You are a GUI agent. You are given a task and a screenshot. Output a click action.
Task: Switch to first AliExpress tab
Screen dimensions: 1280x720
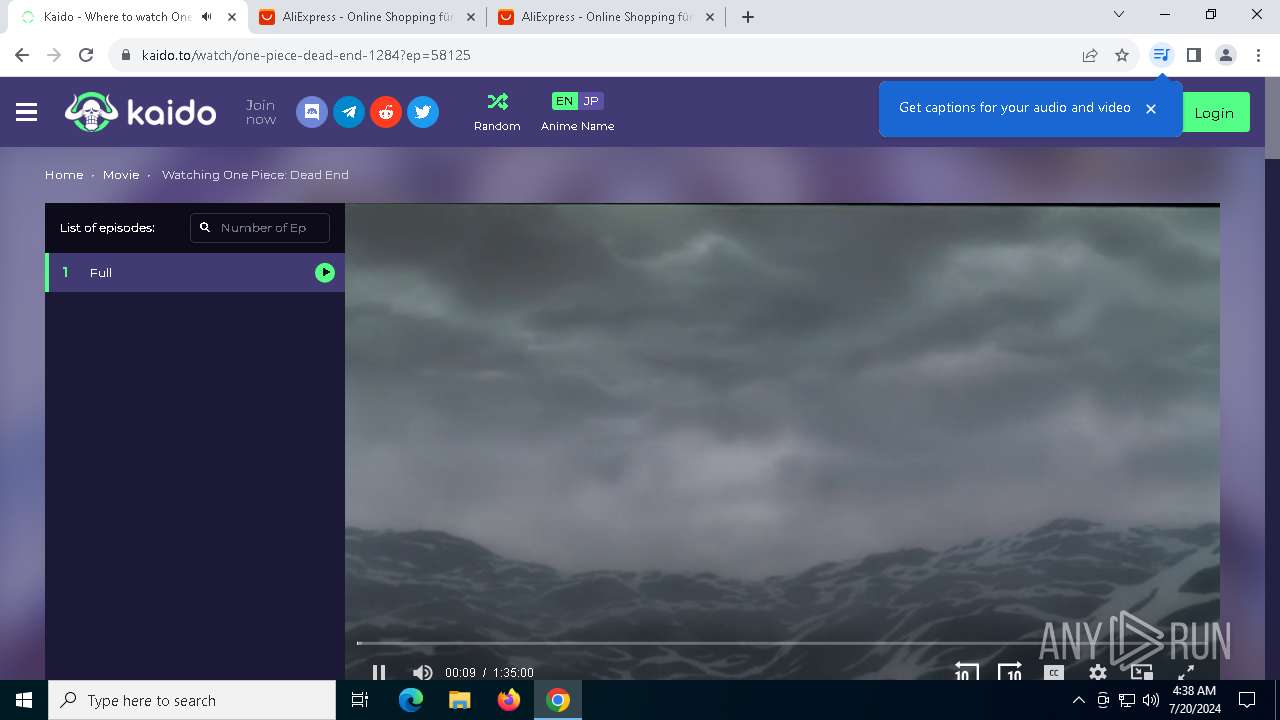366,17
